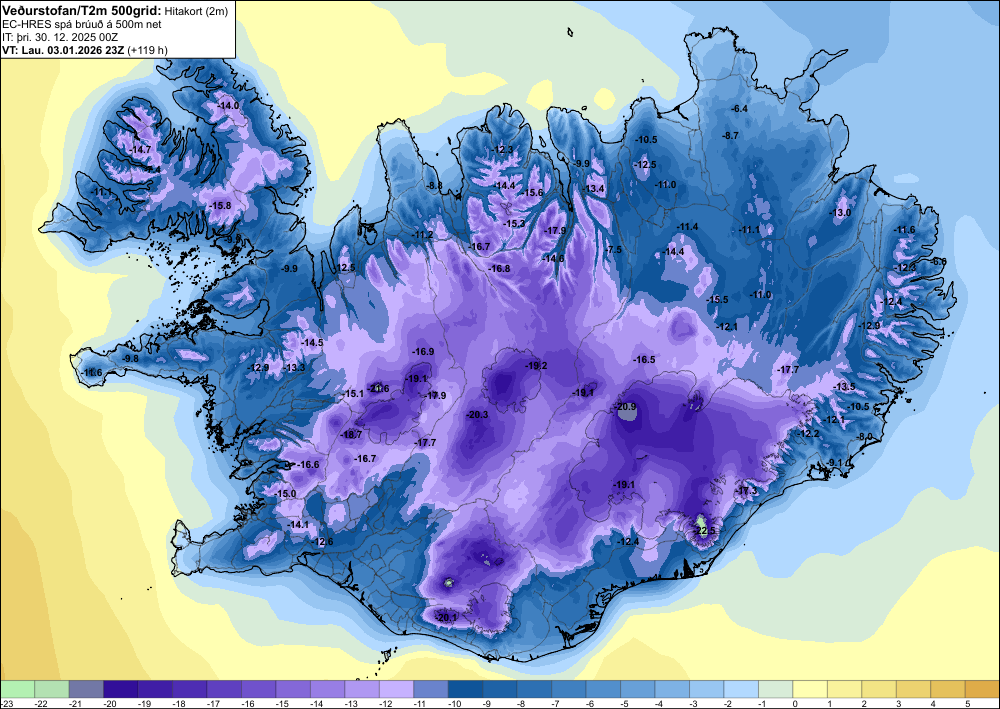Click the -13.3 temperature value

(x=295, y=368)
